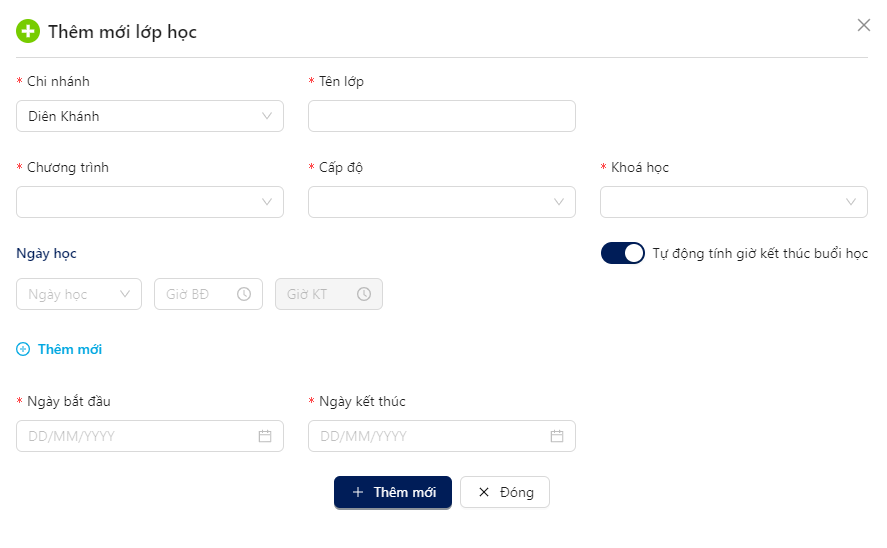Focus the Tên lớp text field
The width and height of the screenshot is (887, 548).
(442, 116)
